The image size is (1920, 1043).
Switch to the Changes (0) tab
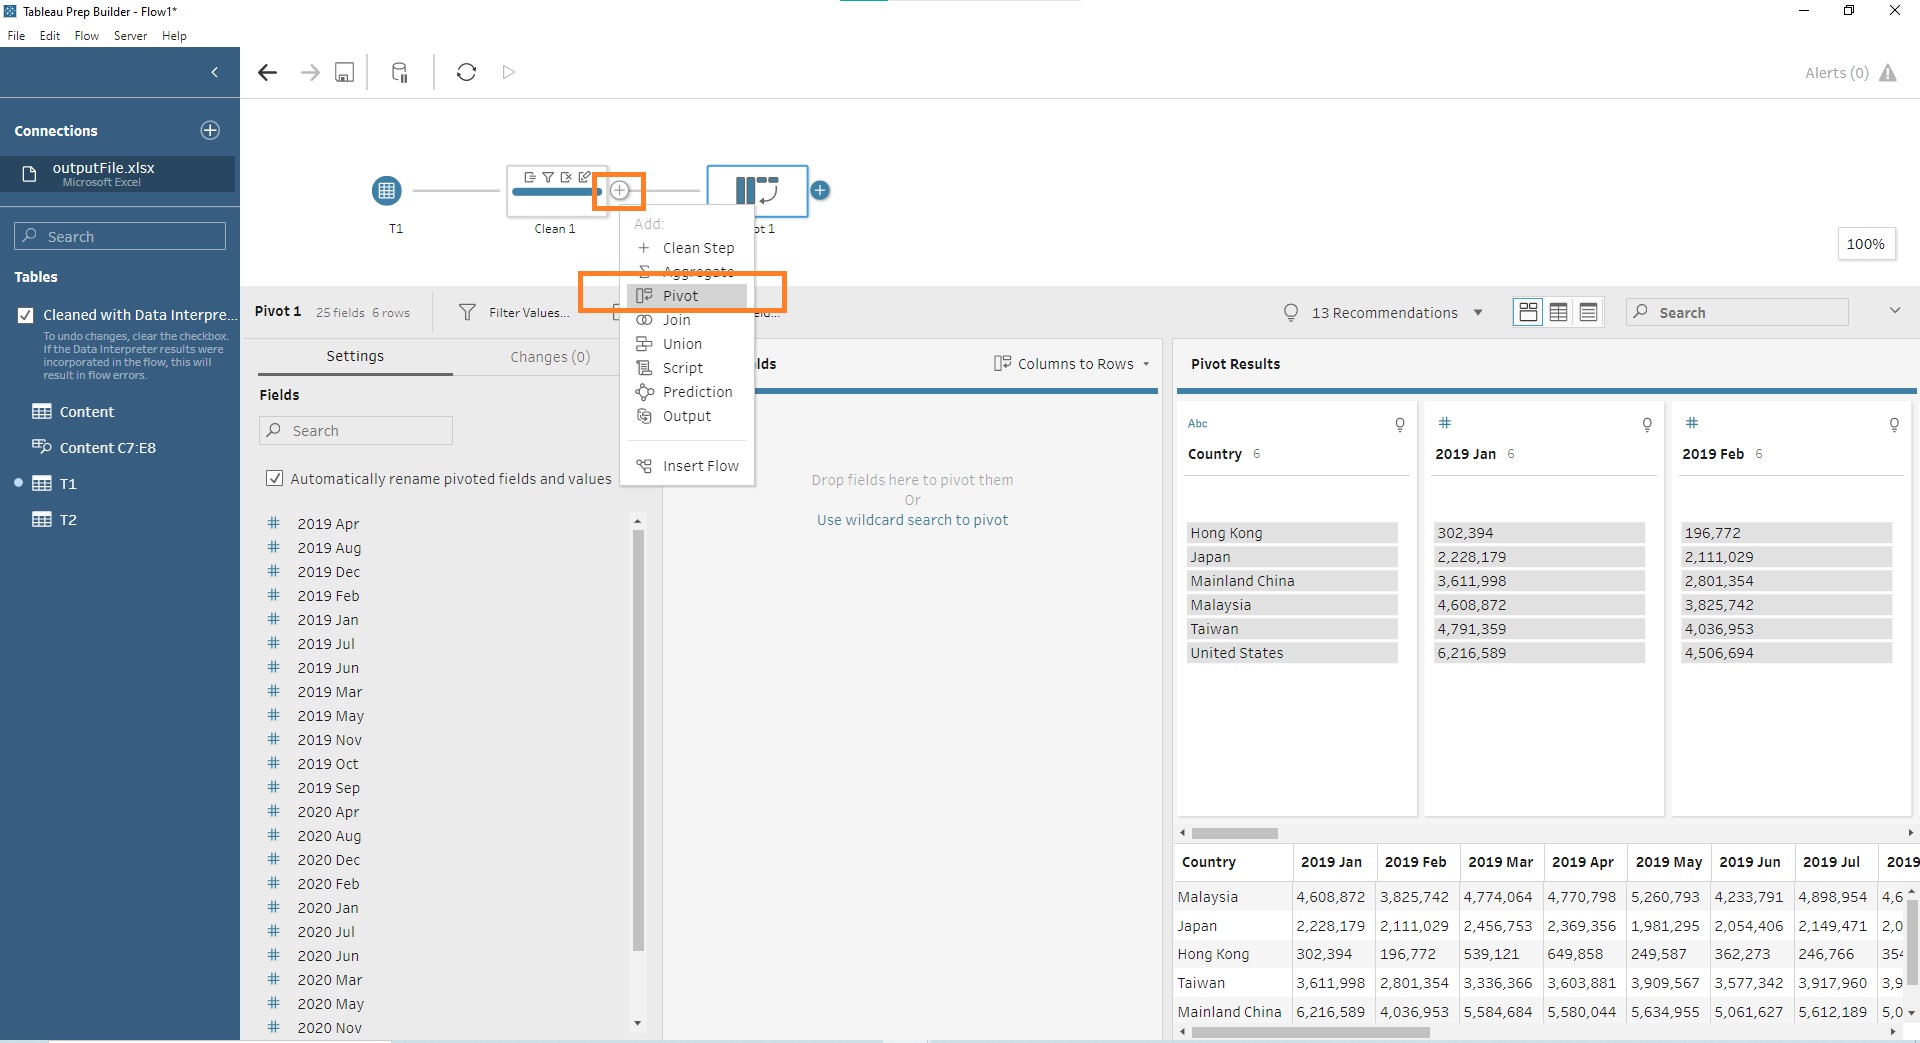click(x=550, y=357)
